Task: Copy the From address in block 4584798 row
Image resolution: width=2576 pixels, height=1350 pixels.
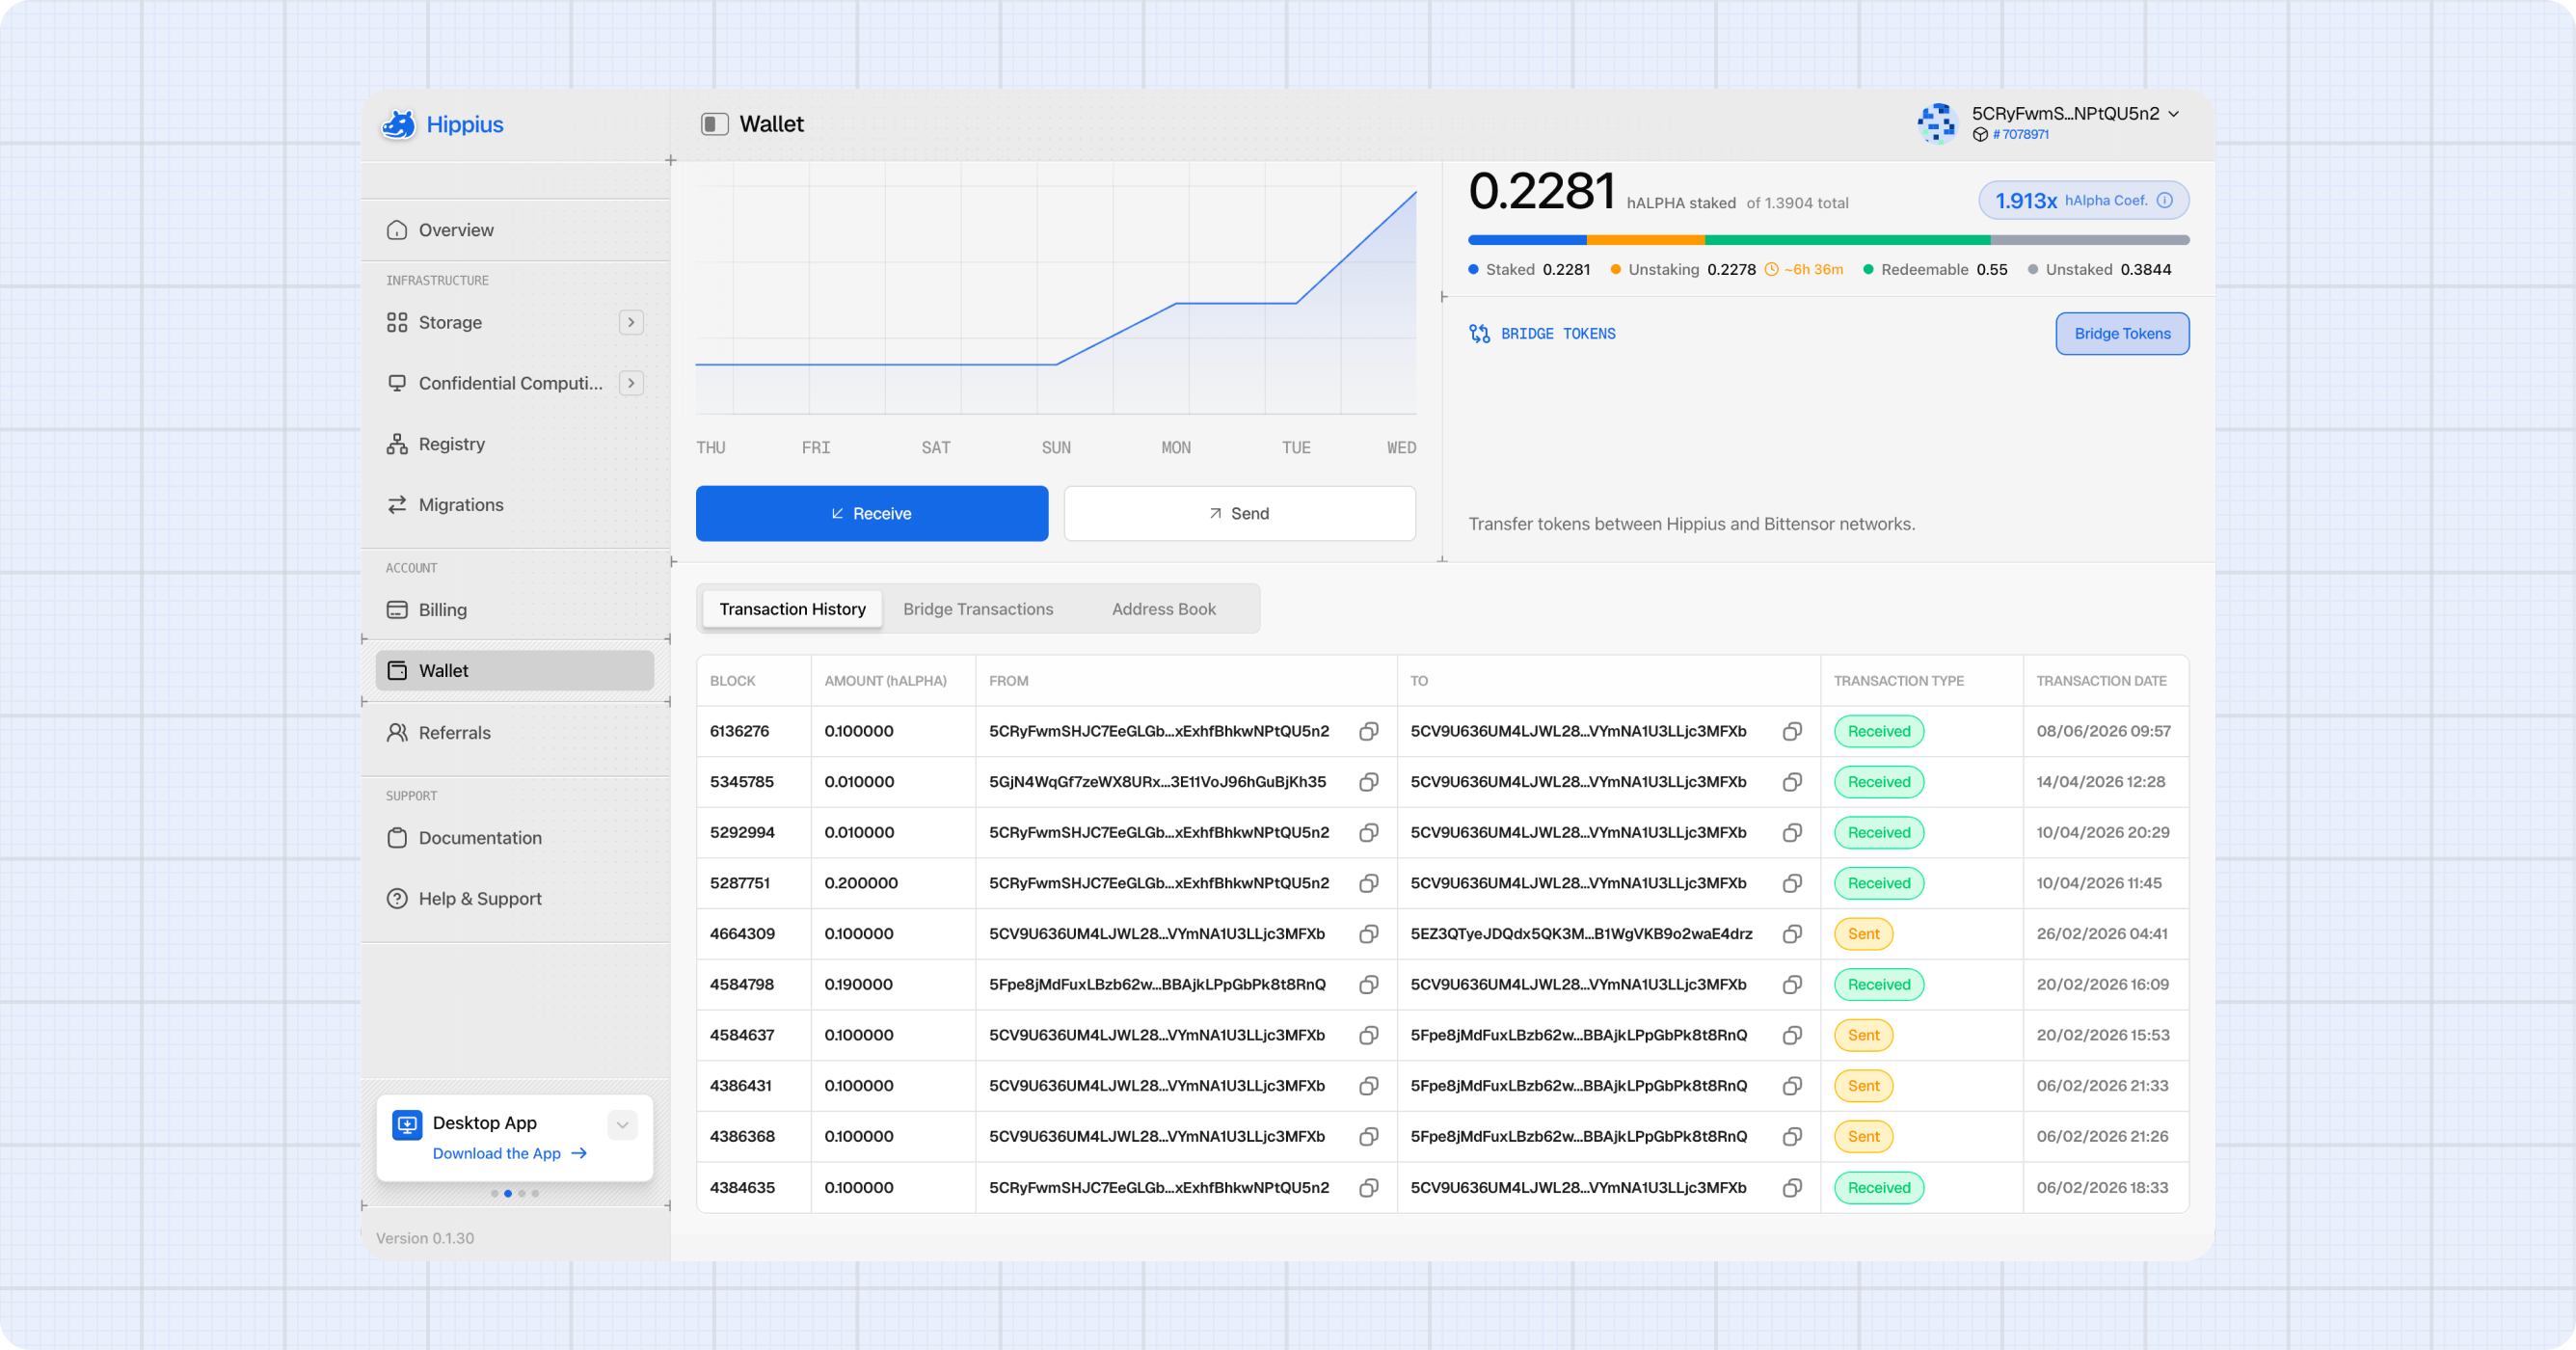Action: click(x=1369, y=985)
